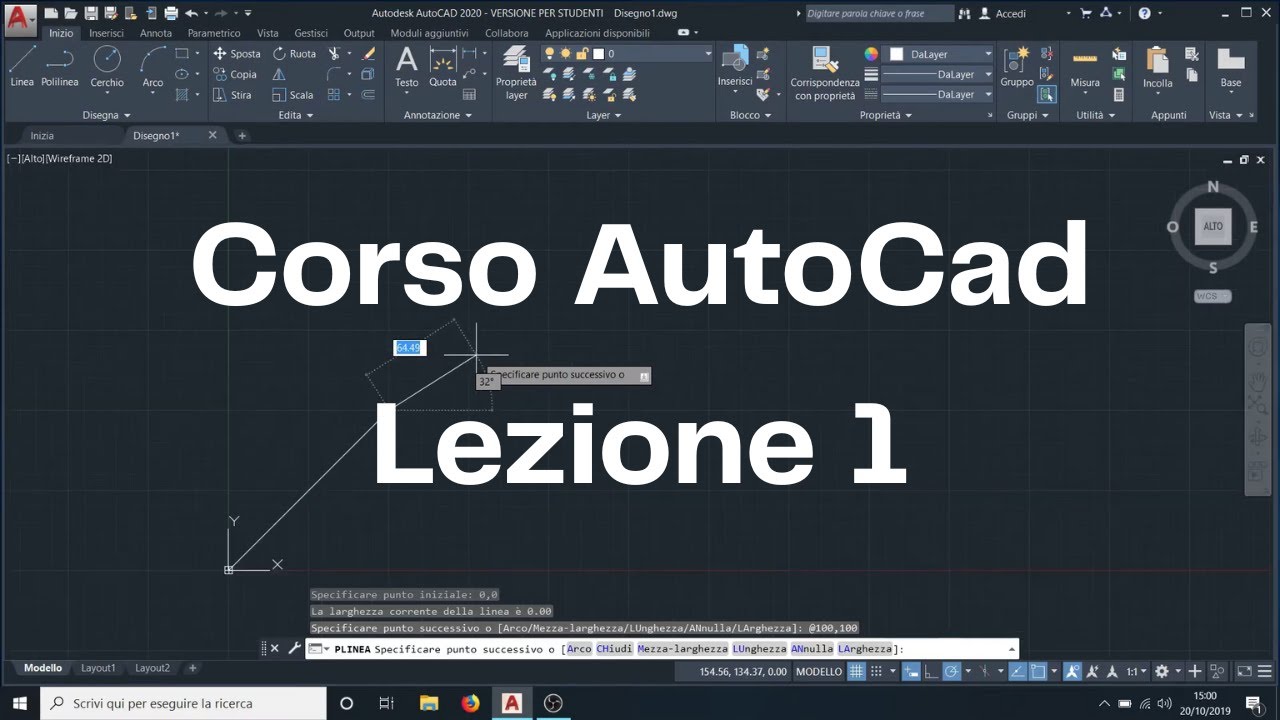Click the ALTO face of ViewCube
The width and height of the screenshot is (1280, 720).
click(x=1213, y=226)
